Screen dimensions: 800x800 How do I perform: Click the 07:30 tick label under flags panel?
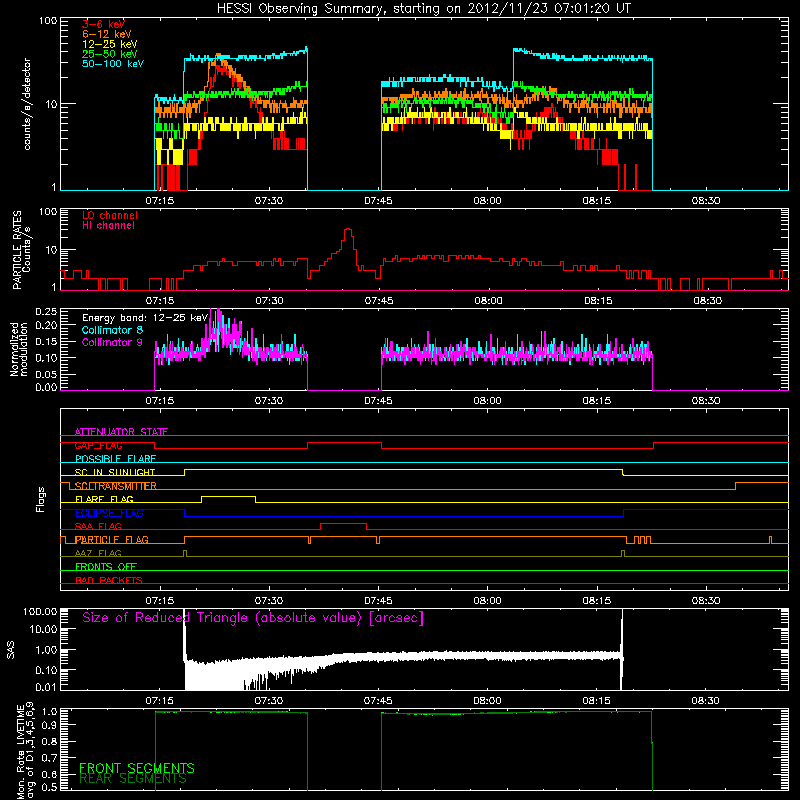[x=269, y=601]
